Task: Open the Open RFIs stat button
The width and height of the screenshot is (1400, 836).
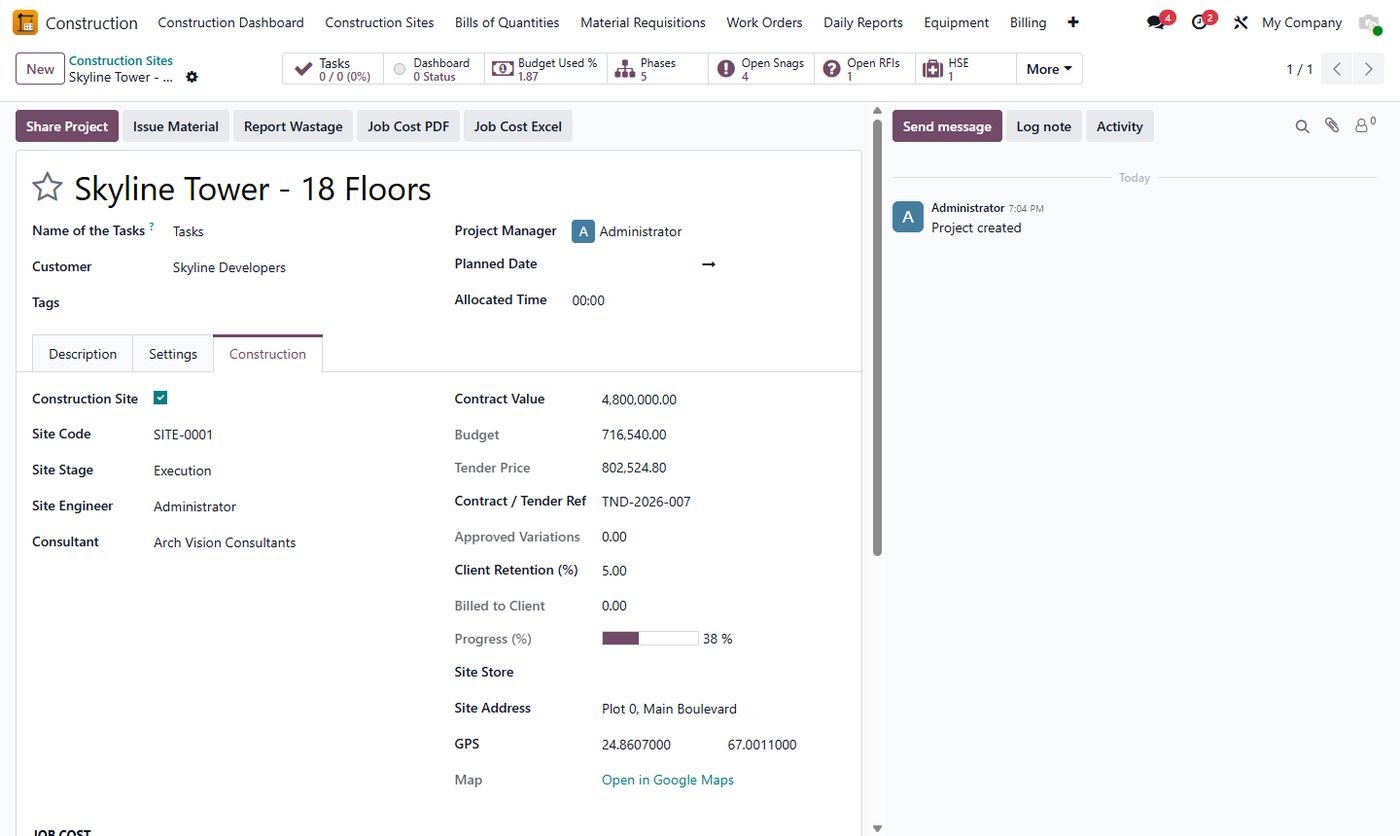Action: [x=865, y=69]
